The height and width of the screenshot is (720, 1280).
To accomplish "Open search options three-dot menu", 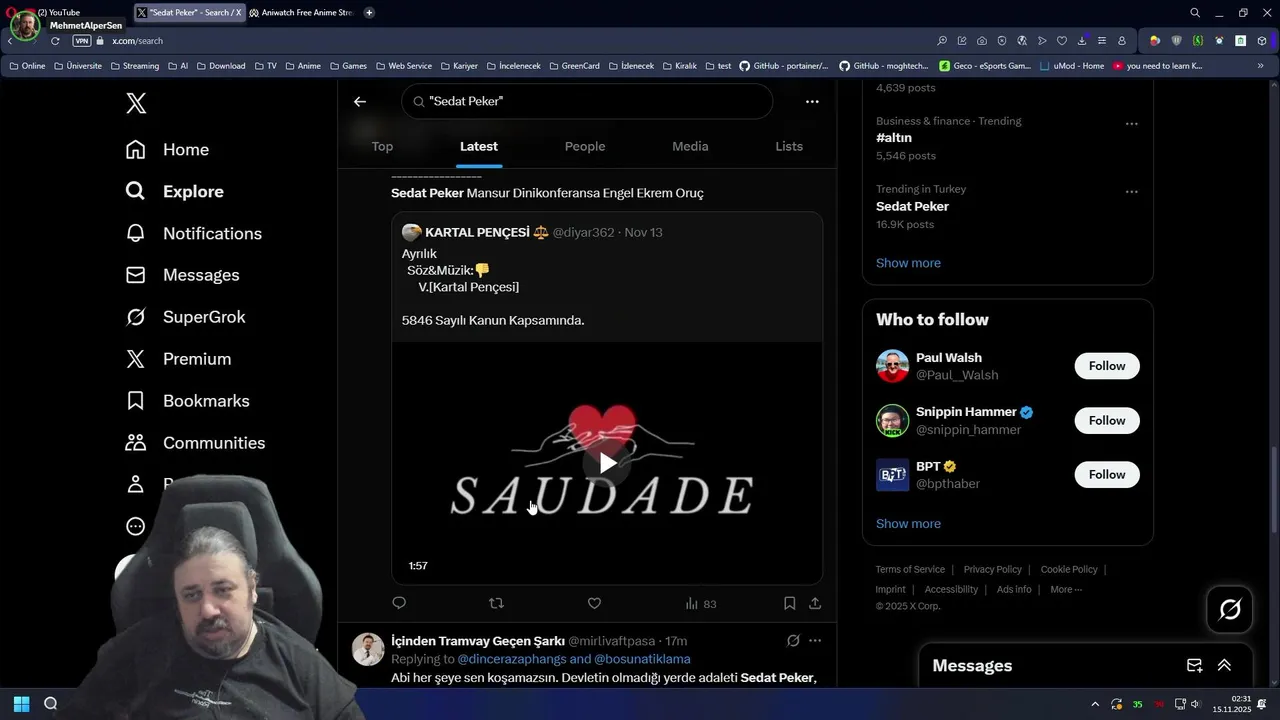I will (x=812, y=101).
